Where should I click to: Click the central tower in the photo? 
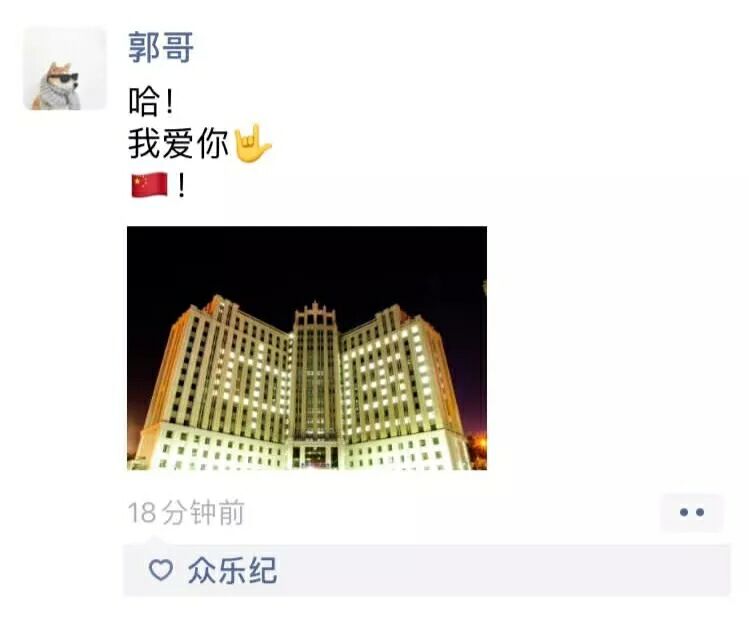(x=315, y=373)
